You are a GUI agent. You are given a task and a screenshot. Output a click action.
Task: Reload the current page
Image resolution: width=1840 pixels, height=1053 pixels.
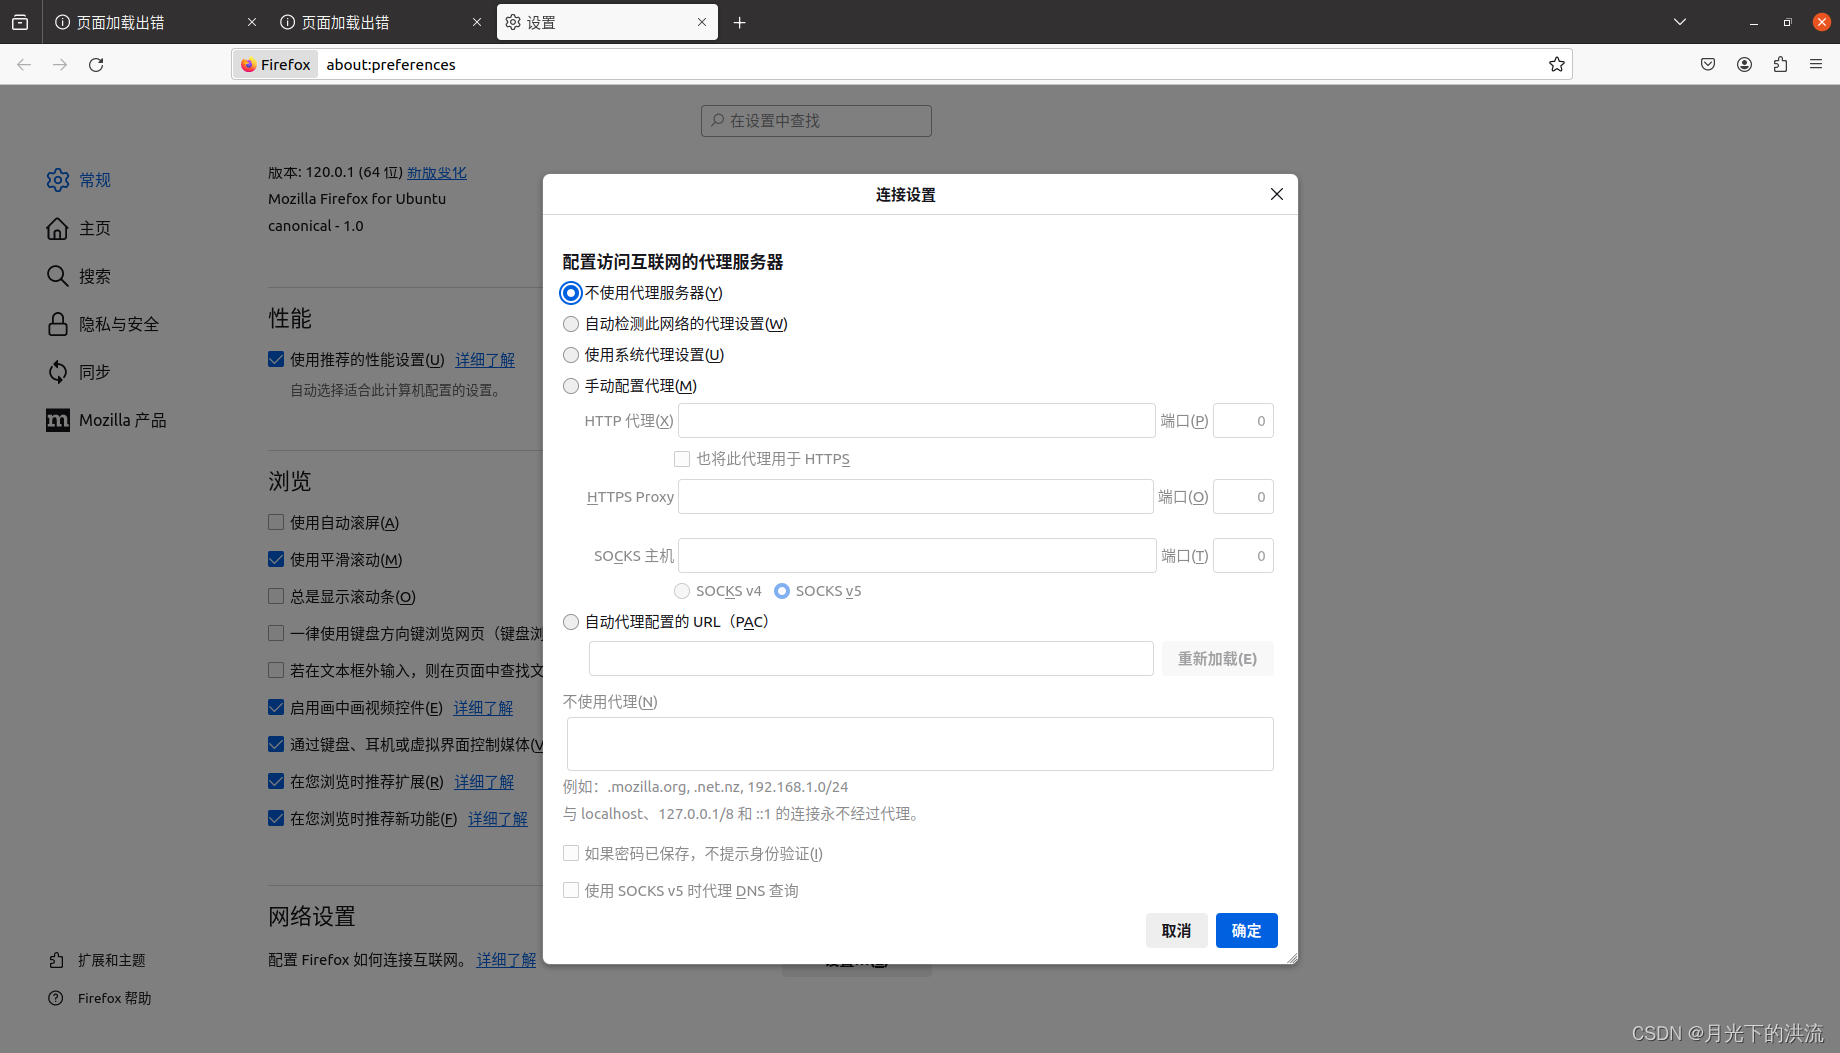[96, 64]
